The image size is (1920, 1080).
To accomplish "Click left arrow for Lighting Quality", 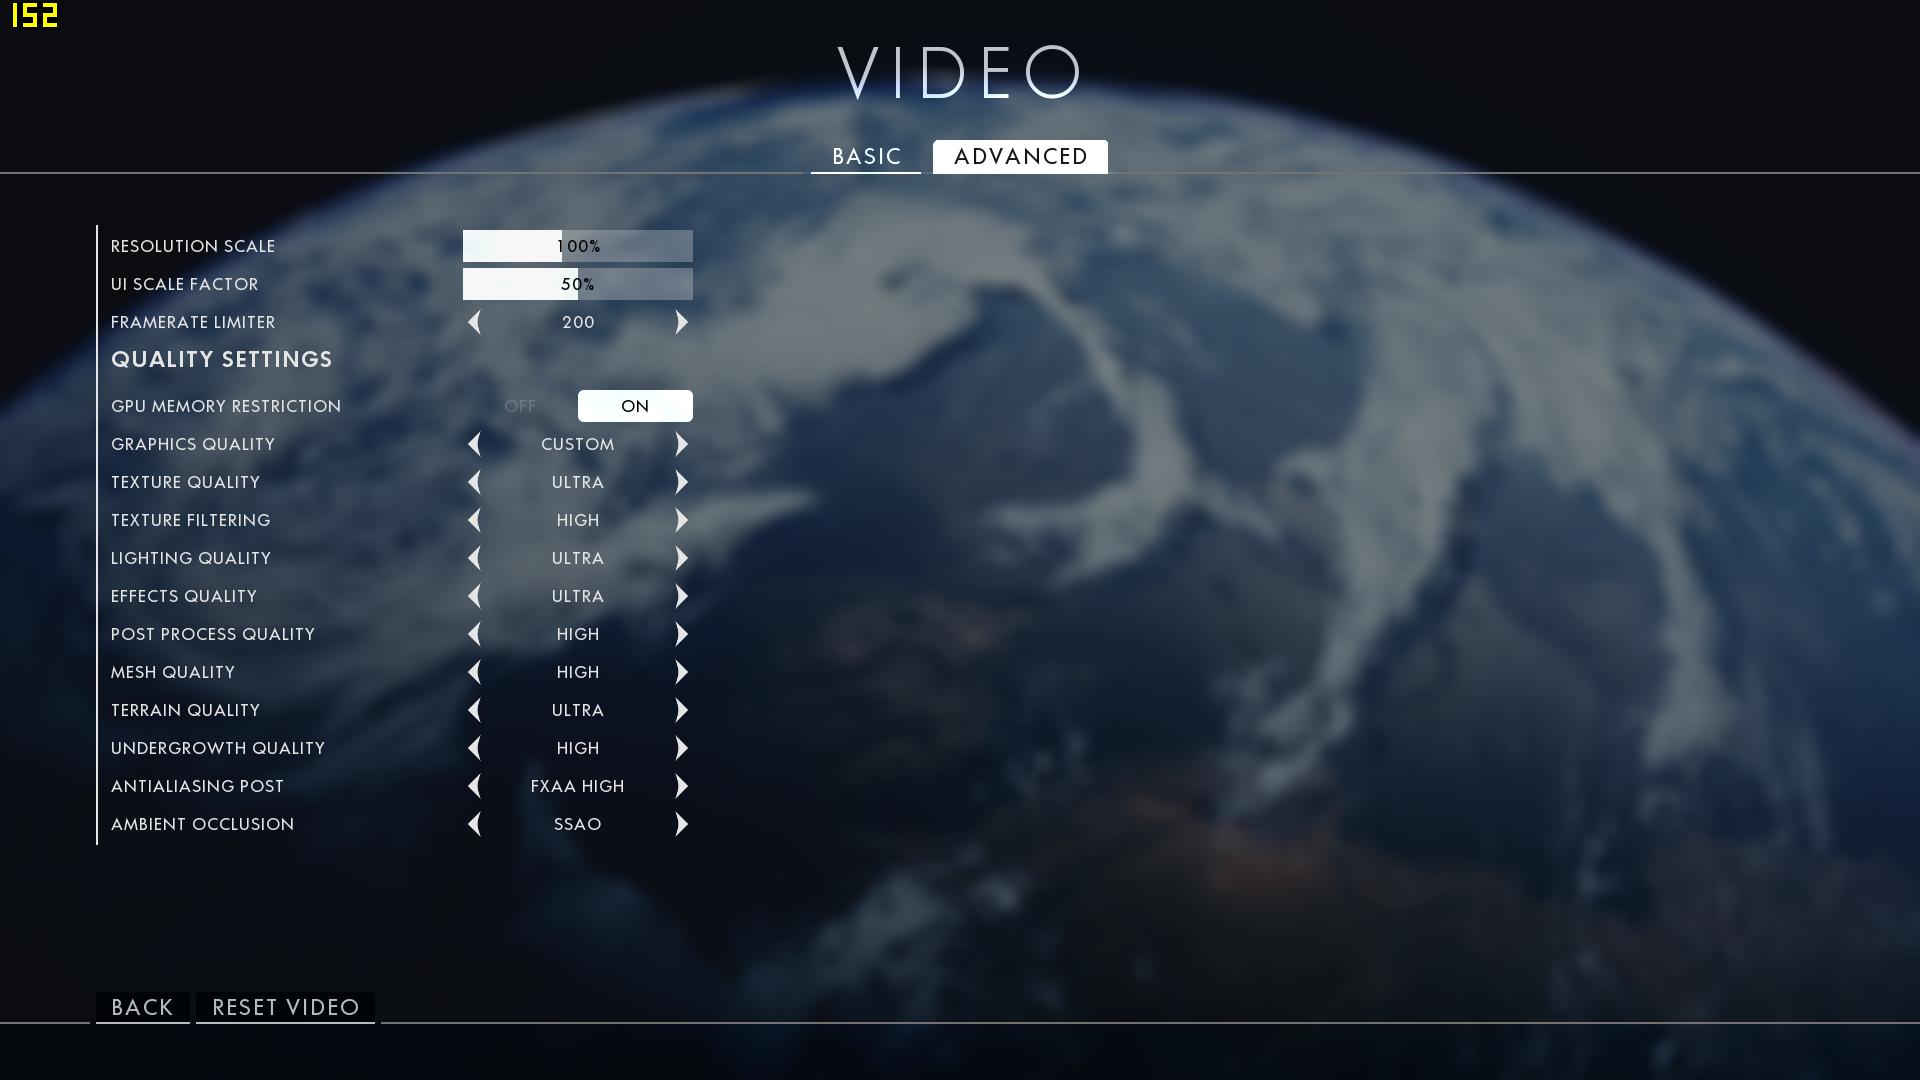I will (474, 558).
